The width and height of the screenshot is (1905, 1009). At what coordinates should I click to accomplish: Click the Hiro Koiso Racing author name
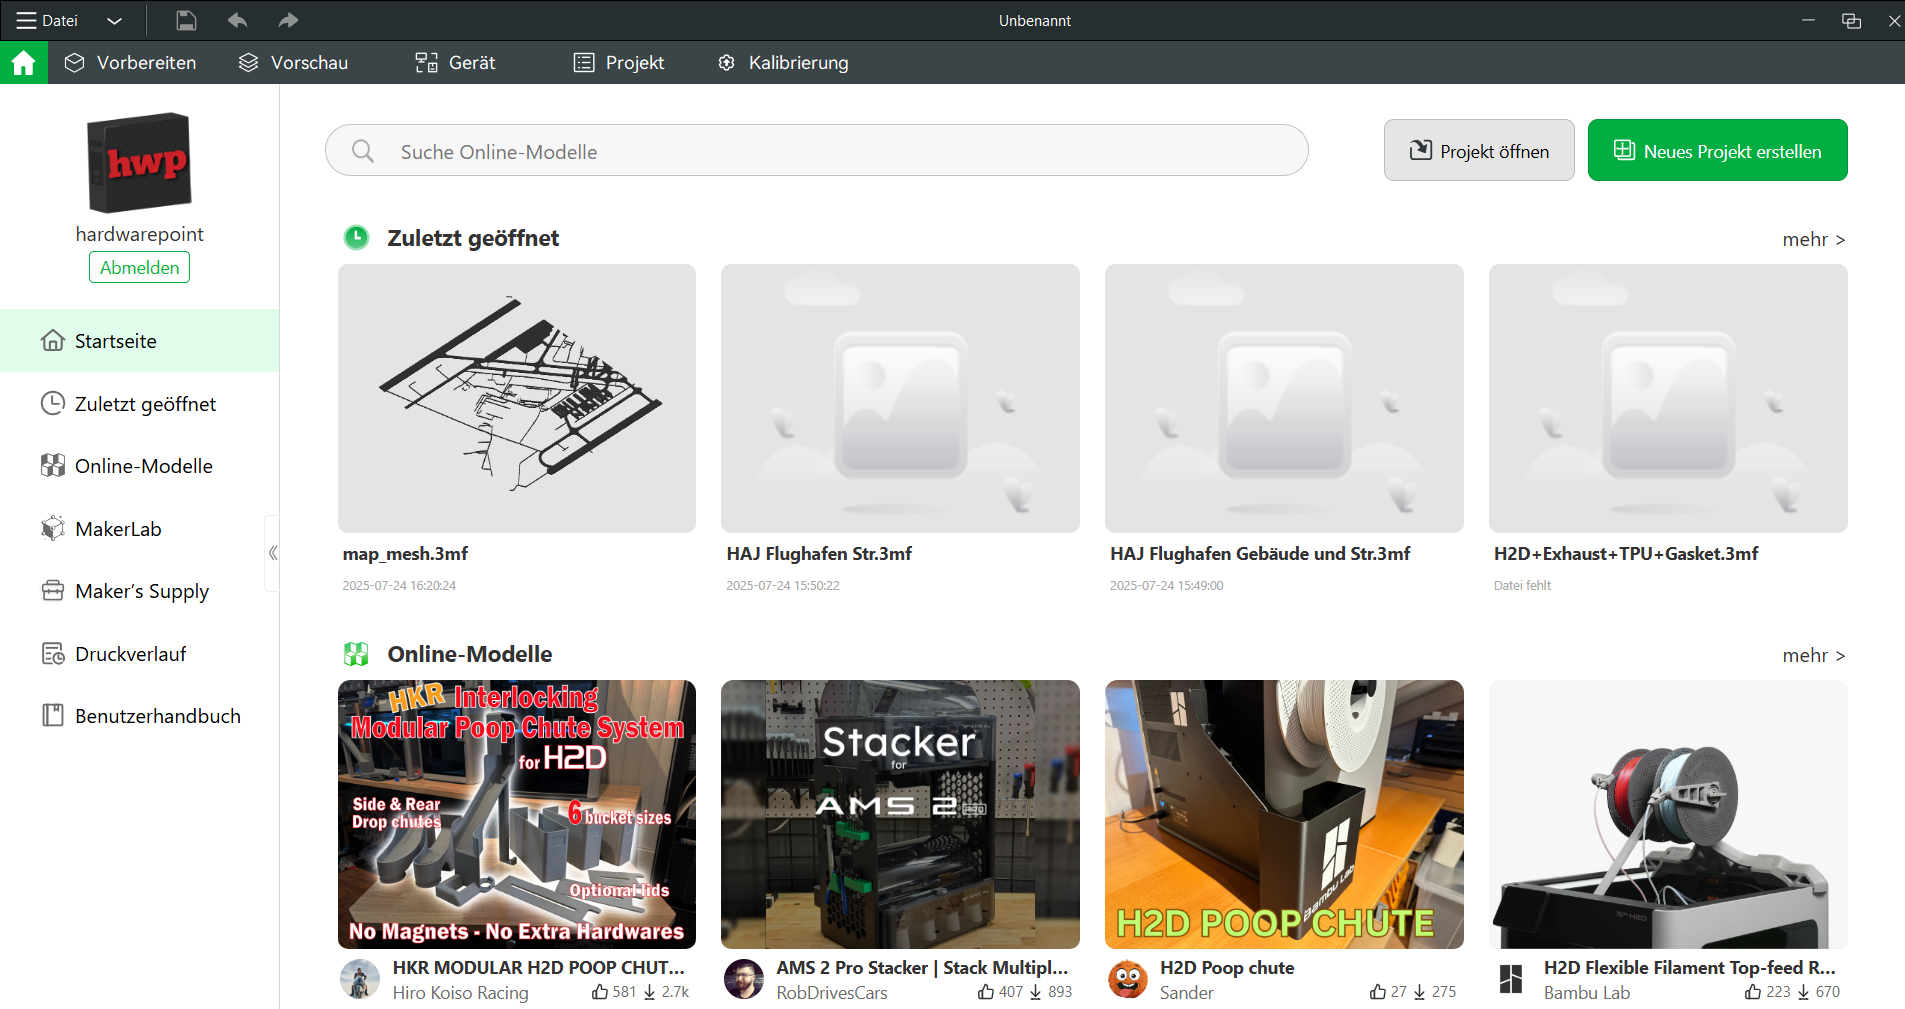[x=460, y=993]
